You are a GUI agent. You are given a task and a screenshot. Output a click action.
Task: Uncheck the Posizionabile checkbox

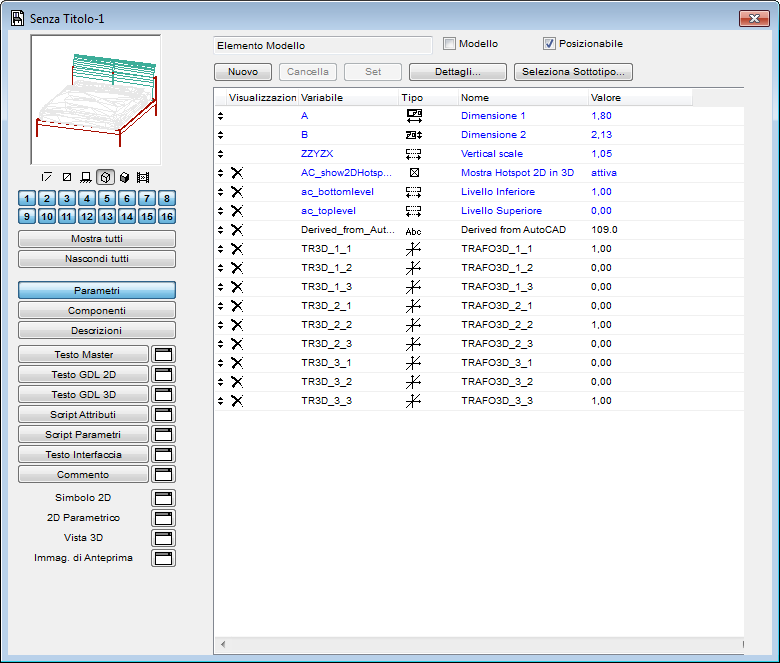(x=549, y=44)
